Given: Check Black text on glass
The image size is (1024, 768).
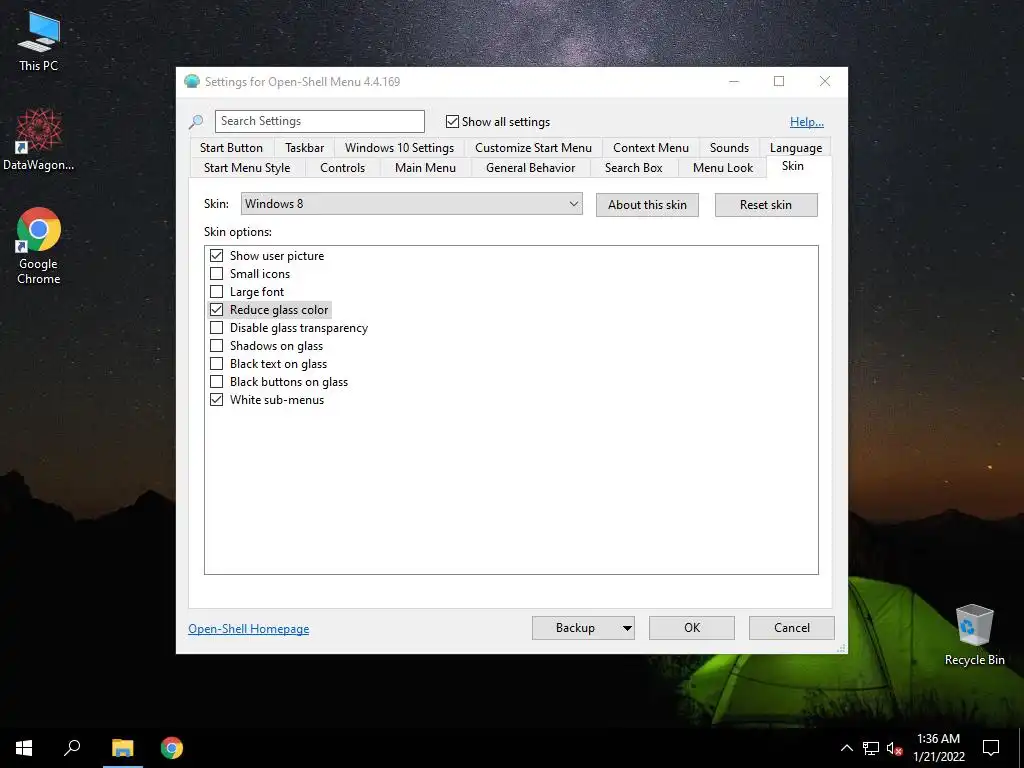Looking at the screenshot, I should 216,364.
